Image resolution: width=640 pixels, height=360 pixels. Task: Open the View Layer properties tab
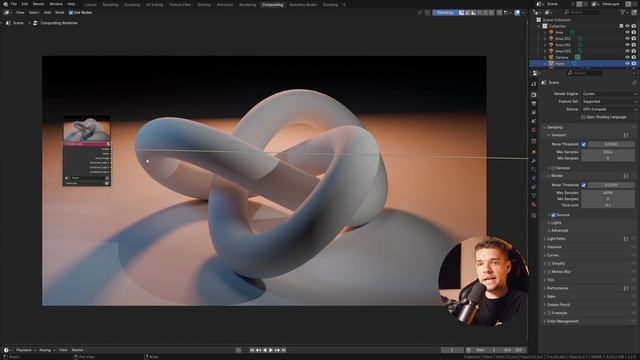(x=533, y=112)
